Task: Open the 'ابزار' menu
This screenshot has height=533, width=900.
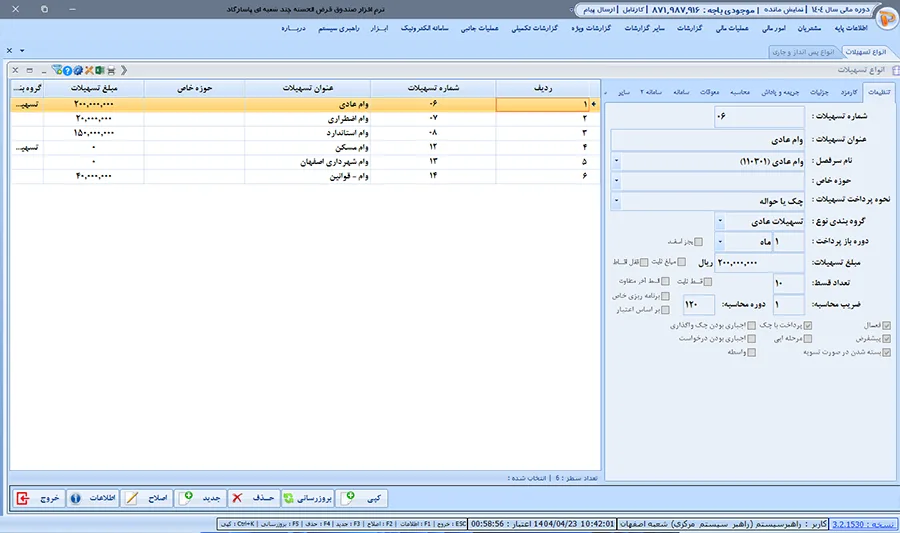Action: click(x=379, y=28)
